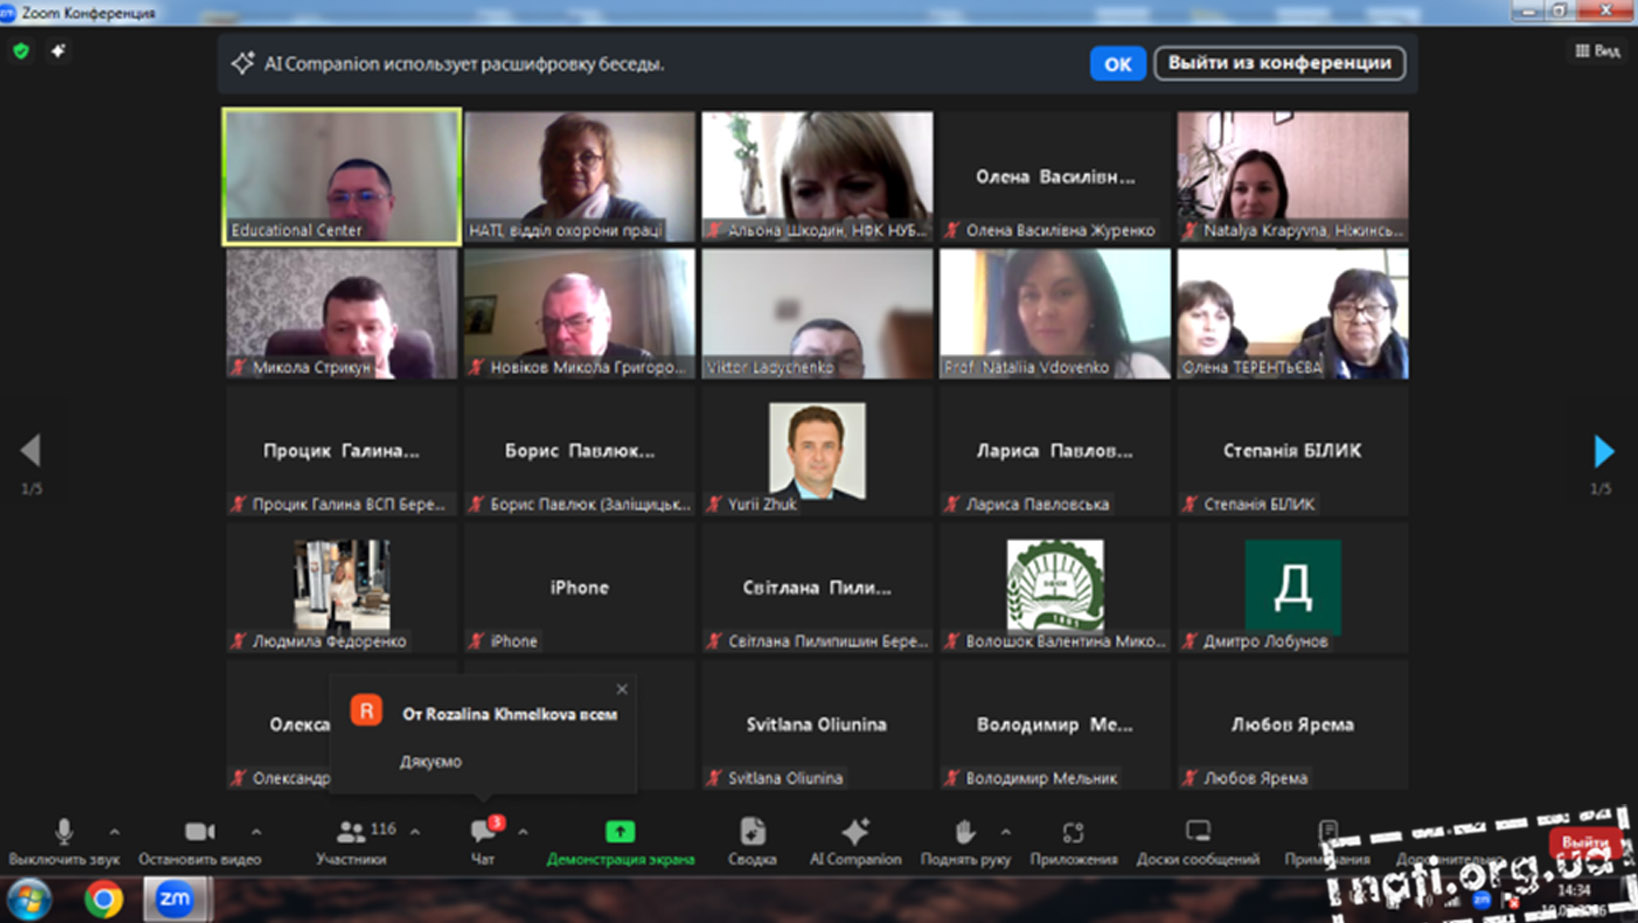Close the chat message popup from Rozalina
Image resolution: width=1638 pixels, height=923 pixels.
pyautogui.click(x=622, y=689)
